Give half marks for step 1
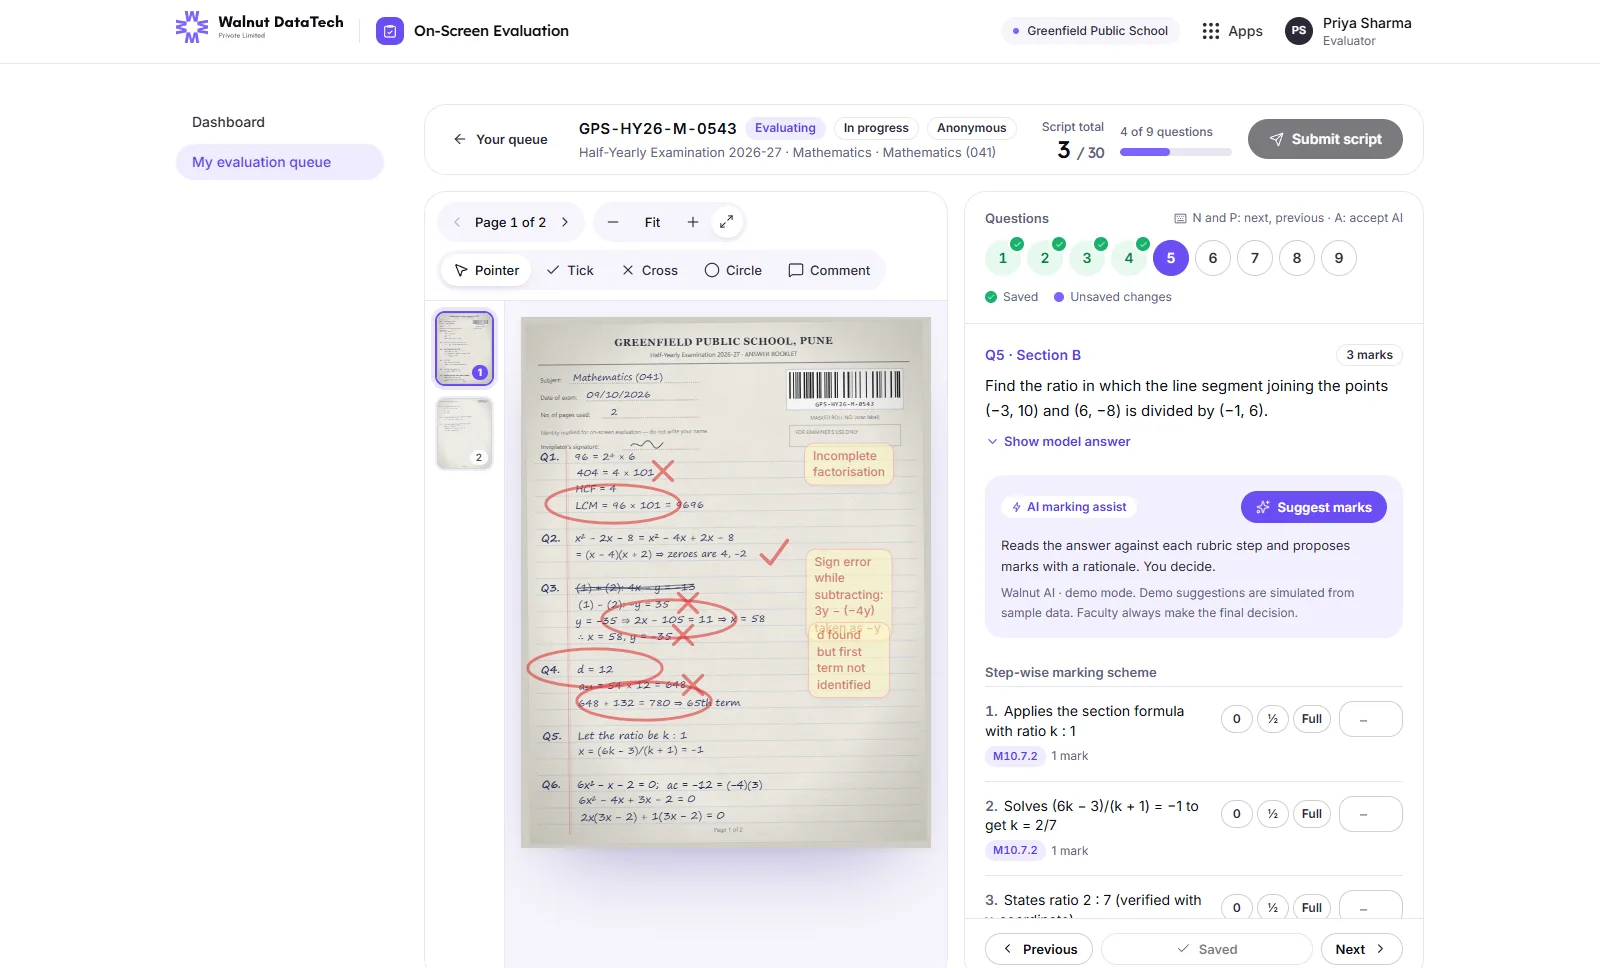Viewport: 1600px width, 968px height. (x=1273, y=719)
